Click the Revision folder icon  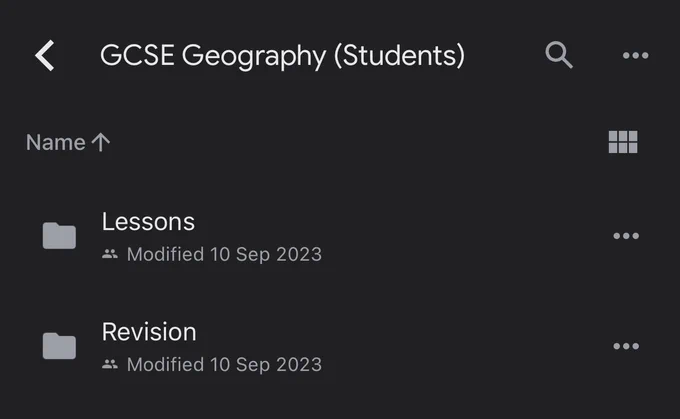[x=59, y=346]
